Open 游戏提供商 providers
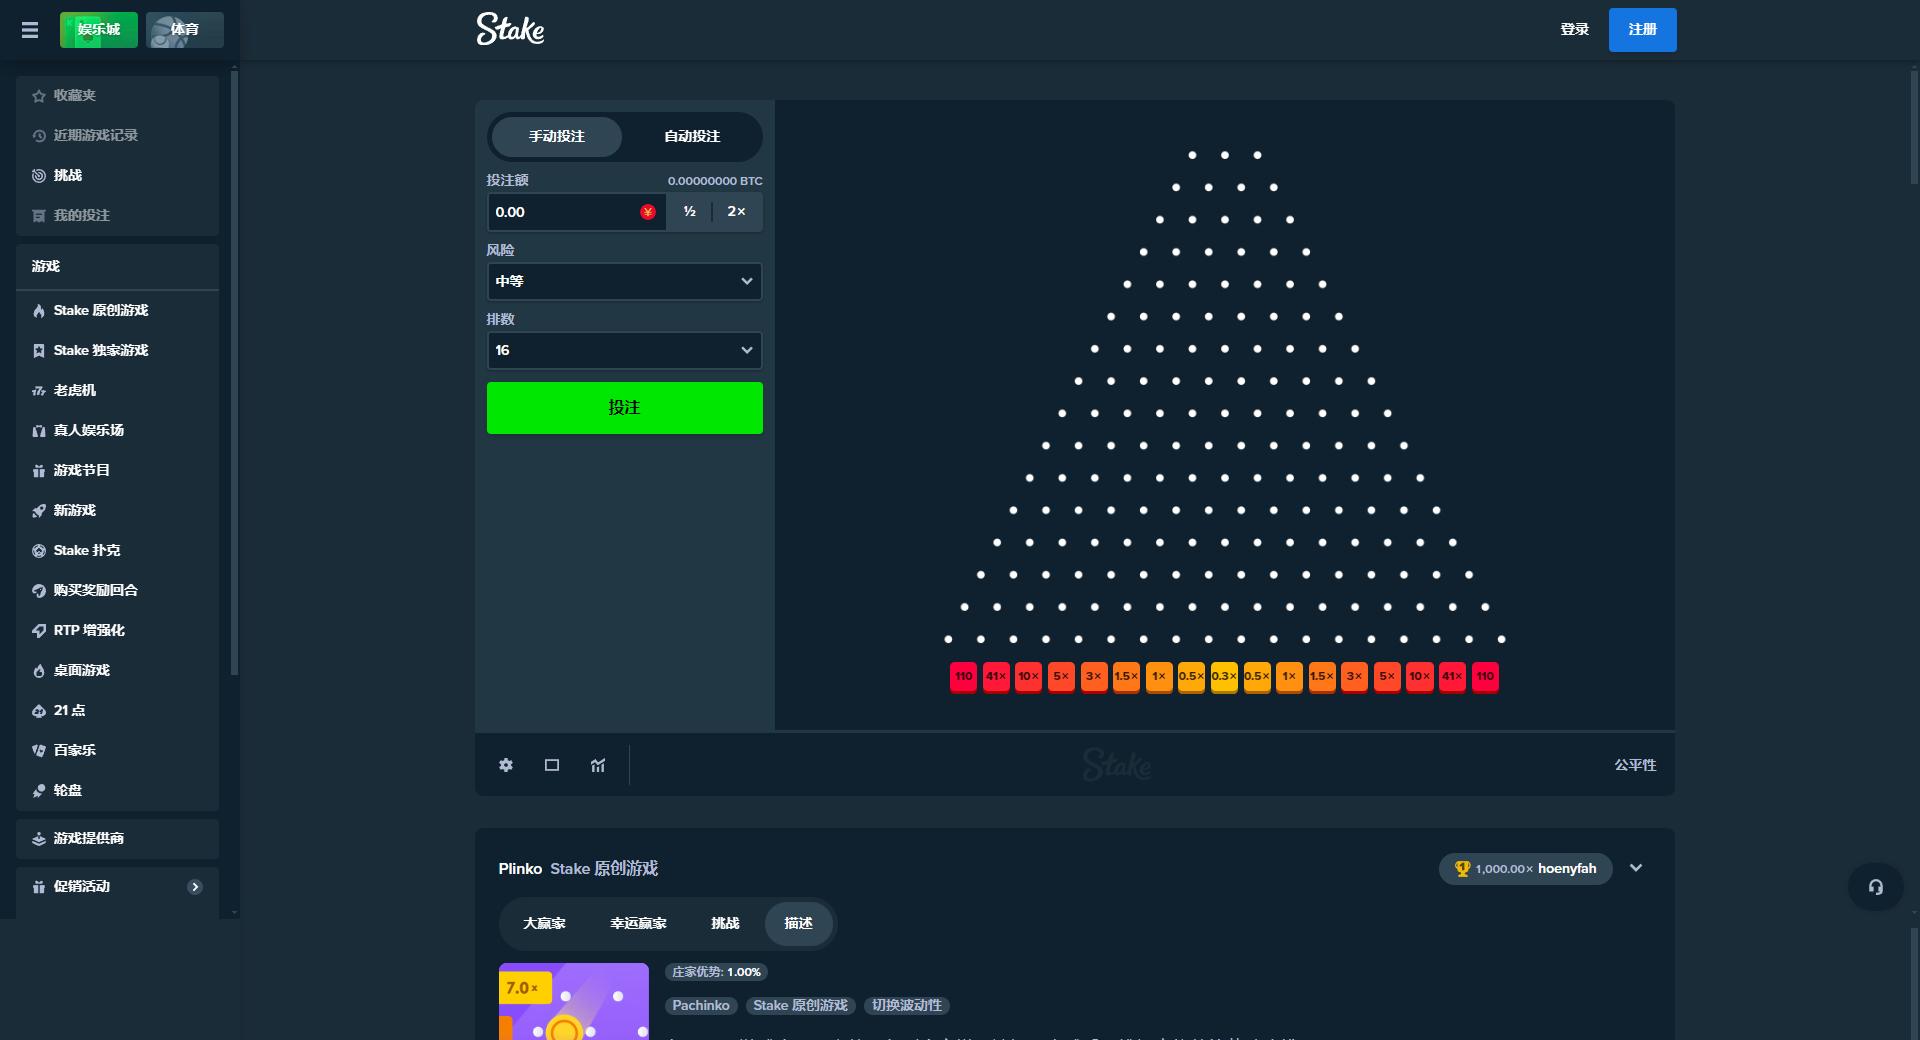The image size is (1920, 1040). [118, 838]
